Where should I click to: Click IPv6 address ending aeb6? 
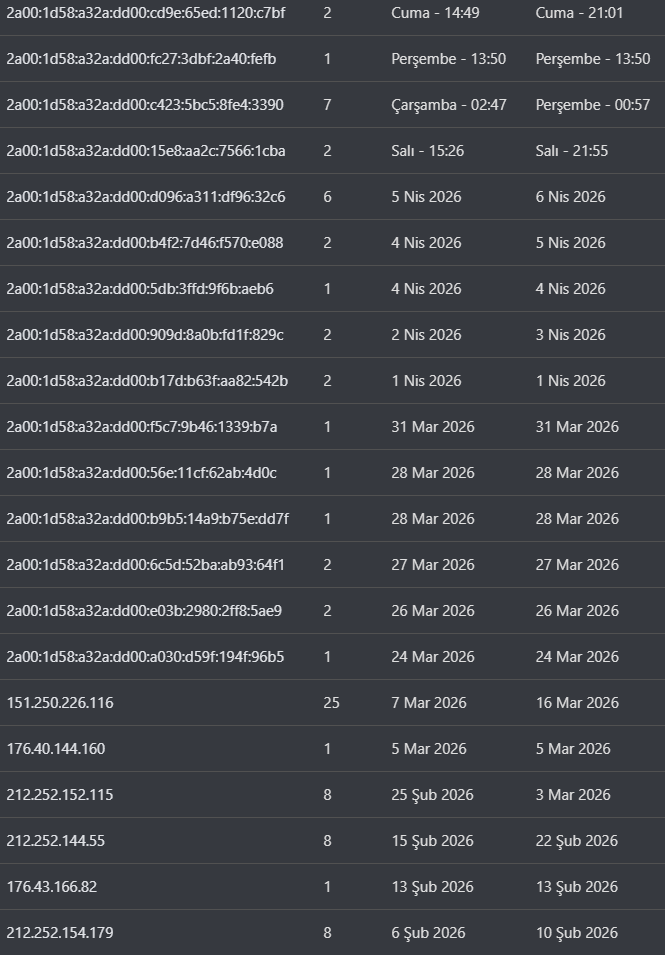click(x=140, y=289)
